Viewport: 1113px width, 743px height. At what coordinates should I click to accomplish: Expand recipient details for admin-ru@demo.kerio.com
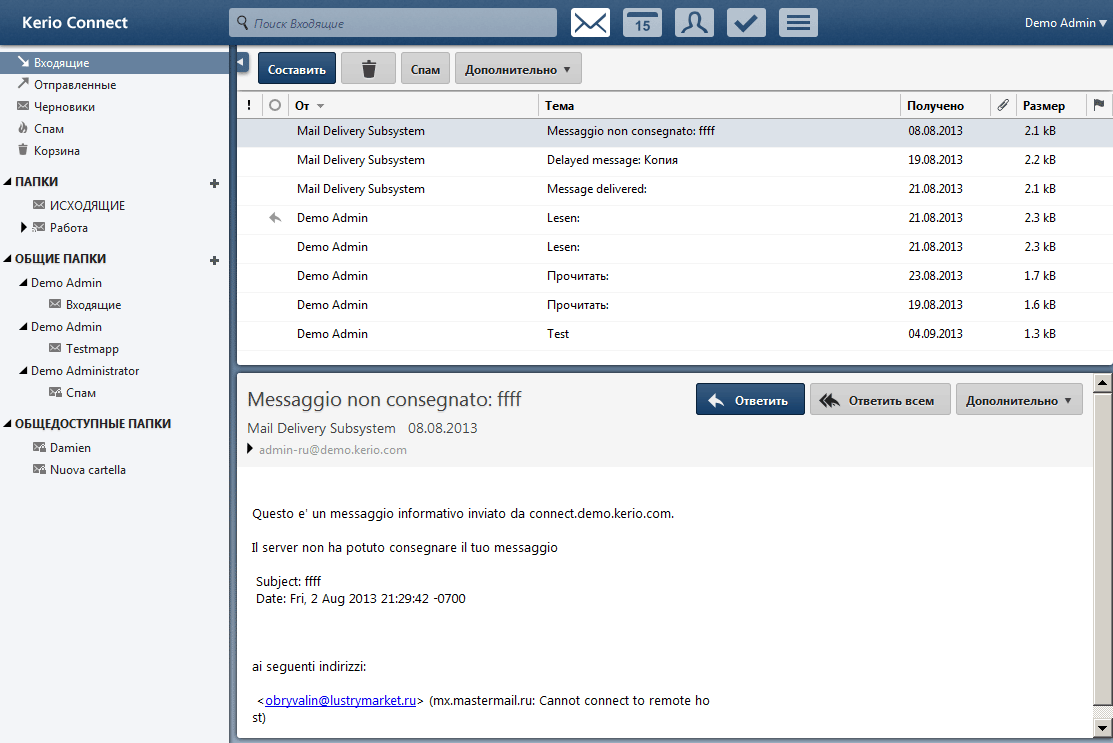point(251,450)
